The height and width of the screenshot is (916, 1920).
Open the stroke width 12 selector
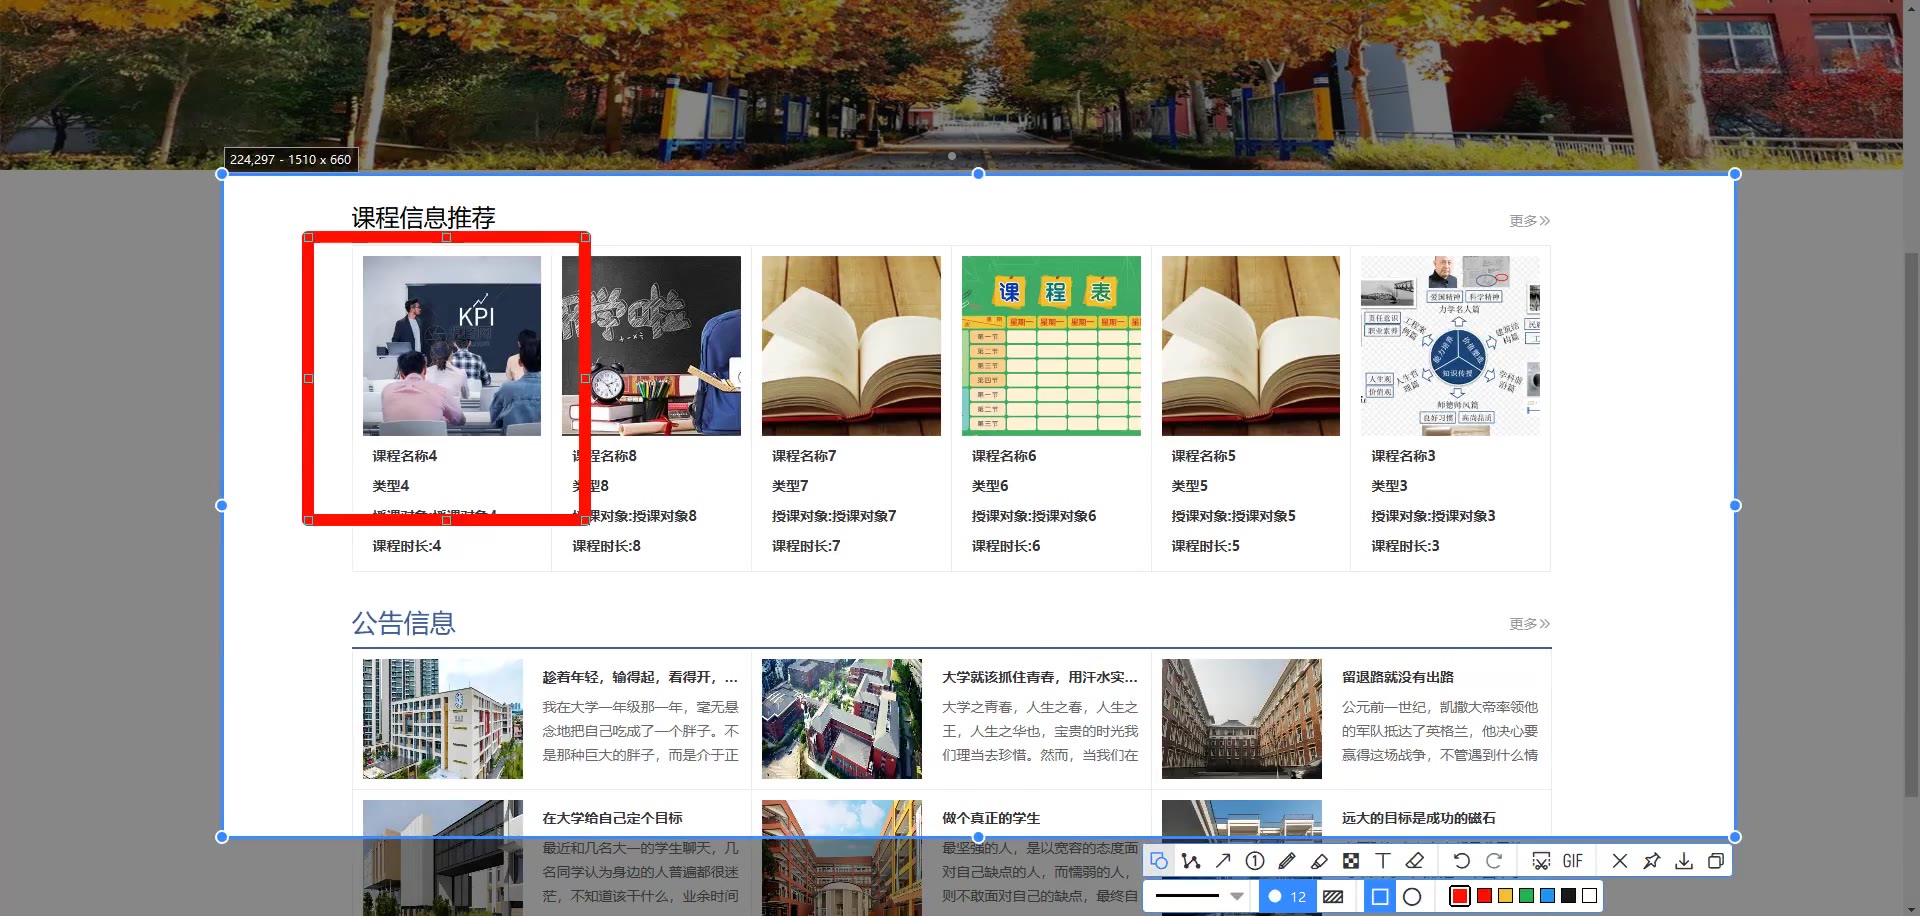coord(1288,896)
